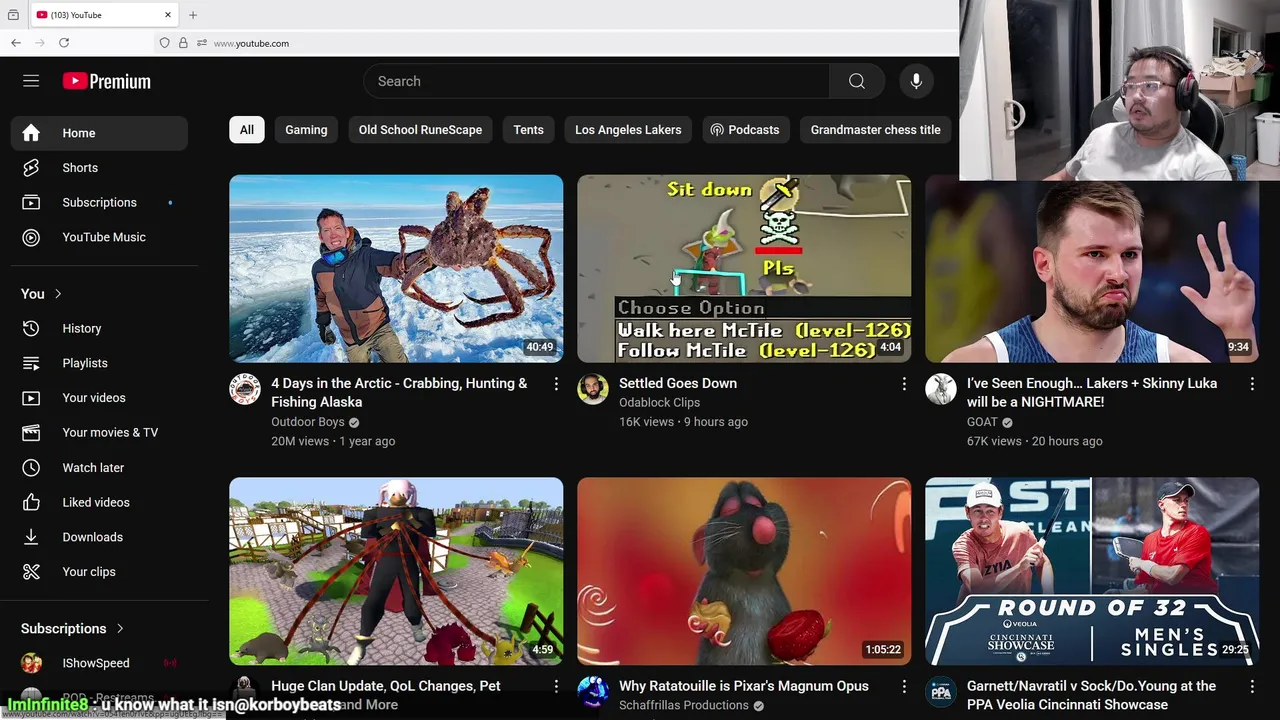Open the hamburger guide menu
This screenshot has height=720, width=1280.
(31, 81)
